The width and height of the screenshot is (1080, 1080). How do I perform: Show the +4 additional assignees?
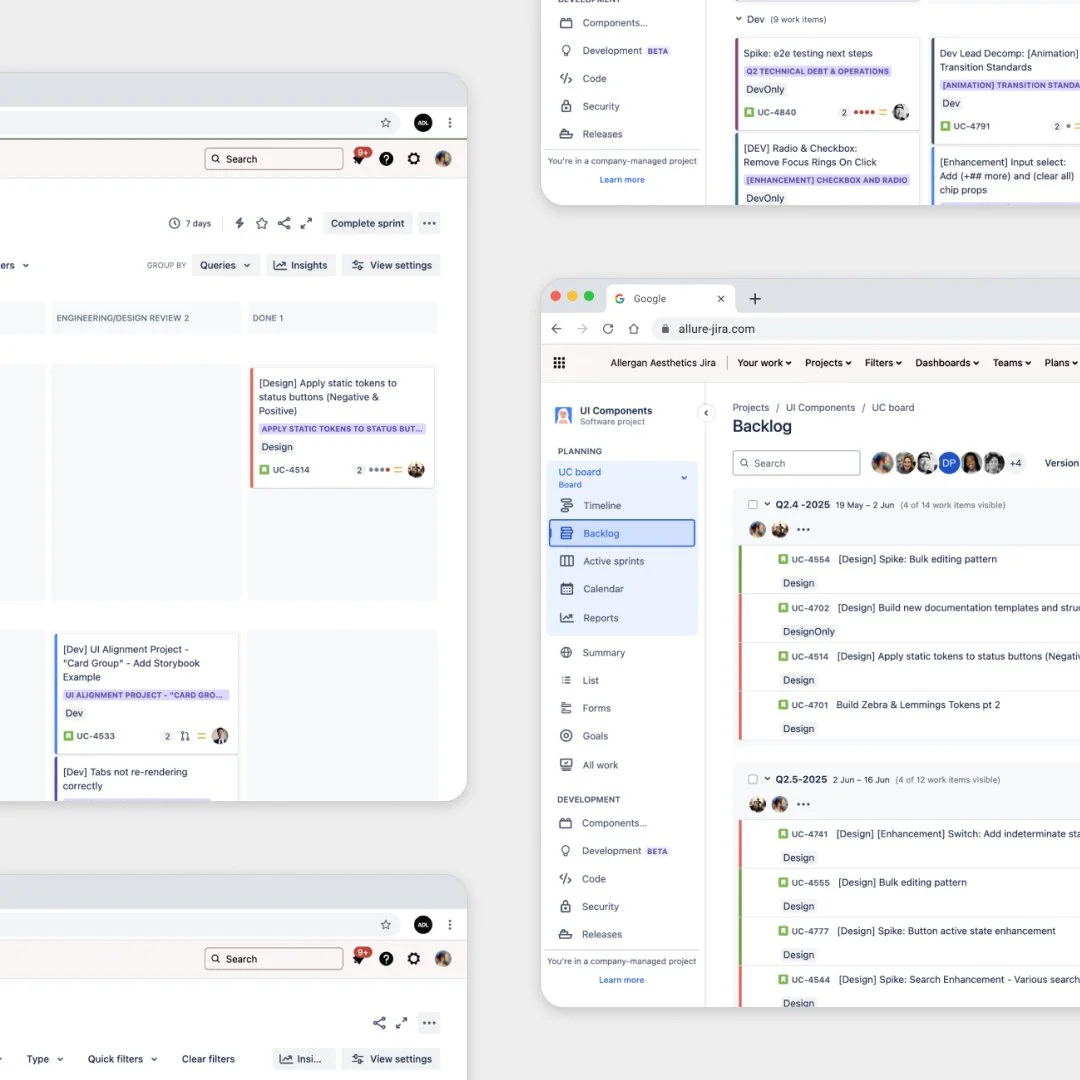[1015, 463]
